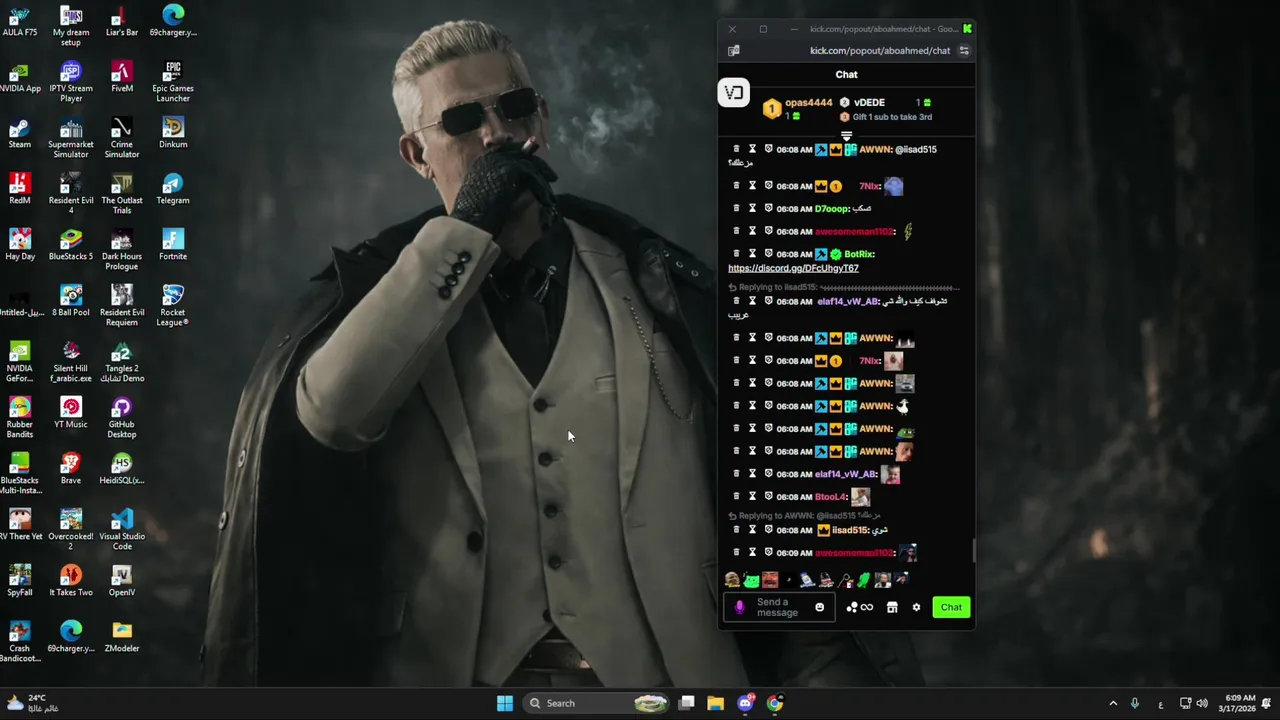Open ZModeler folder on desktop

click(x=122, y=636)
